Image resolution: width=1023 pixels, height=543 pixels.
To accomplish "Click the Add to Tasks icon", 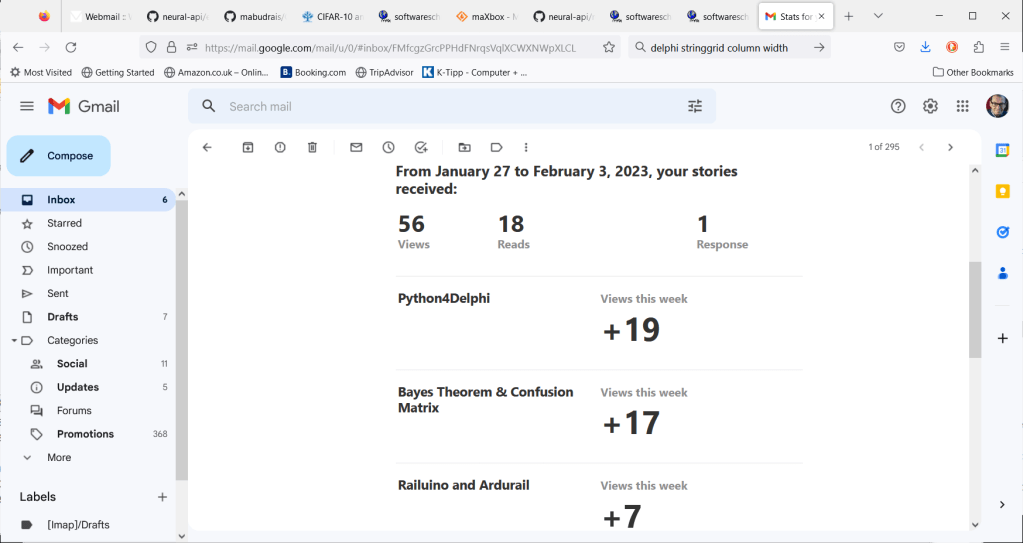I will tap(421, 147).
